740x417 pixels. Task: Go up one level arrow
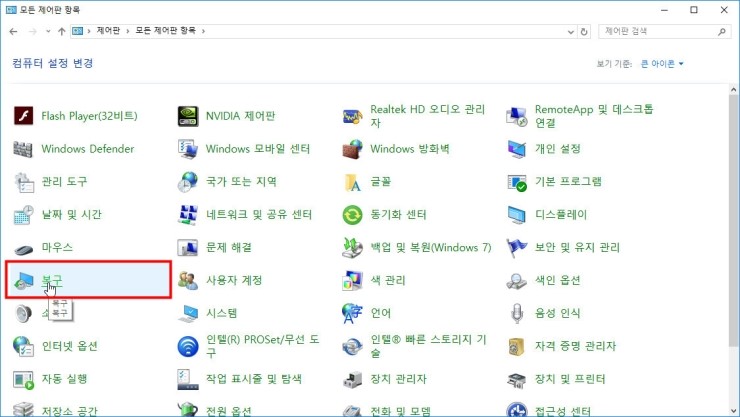pyautogui.click(x=61, y=32)
